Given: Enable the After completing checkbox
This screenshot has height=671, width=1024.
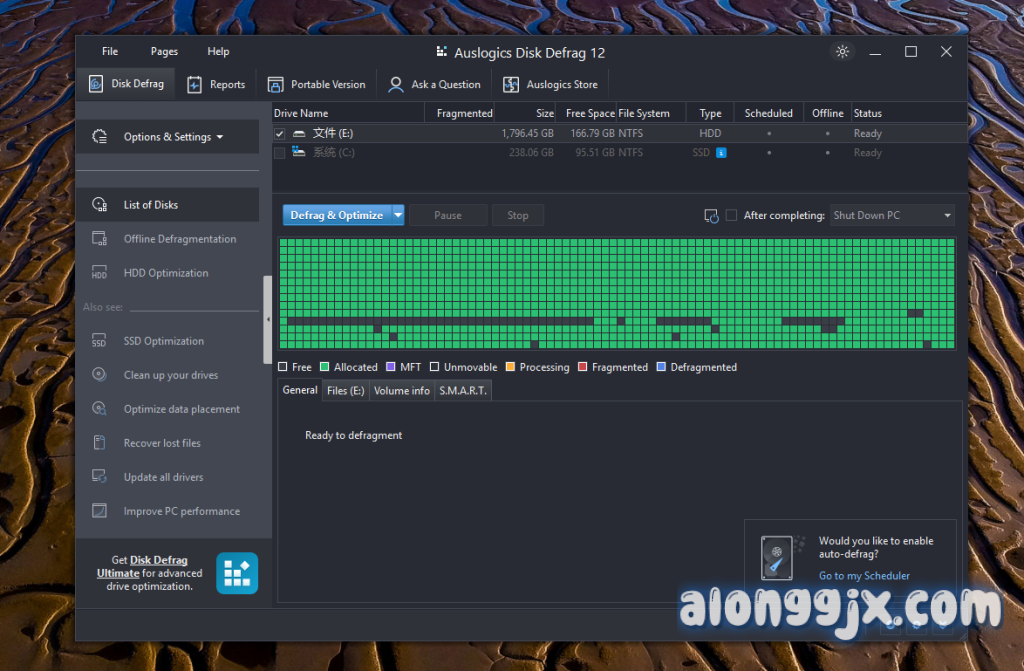Looking at the screenshot, I should coord(732,215).
